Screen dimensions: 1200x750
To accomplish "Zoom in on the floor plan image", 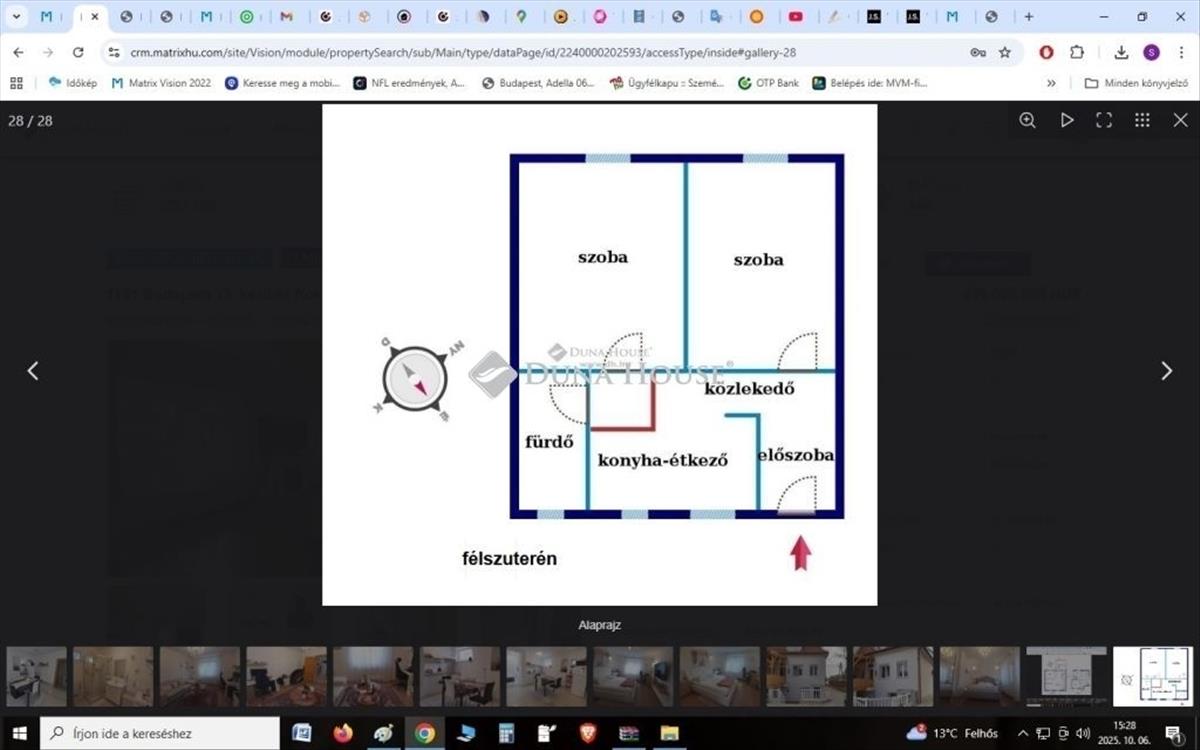I will [1027, 120].
